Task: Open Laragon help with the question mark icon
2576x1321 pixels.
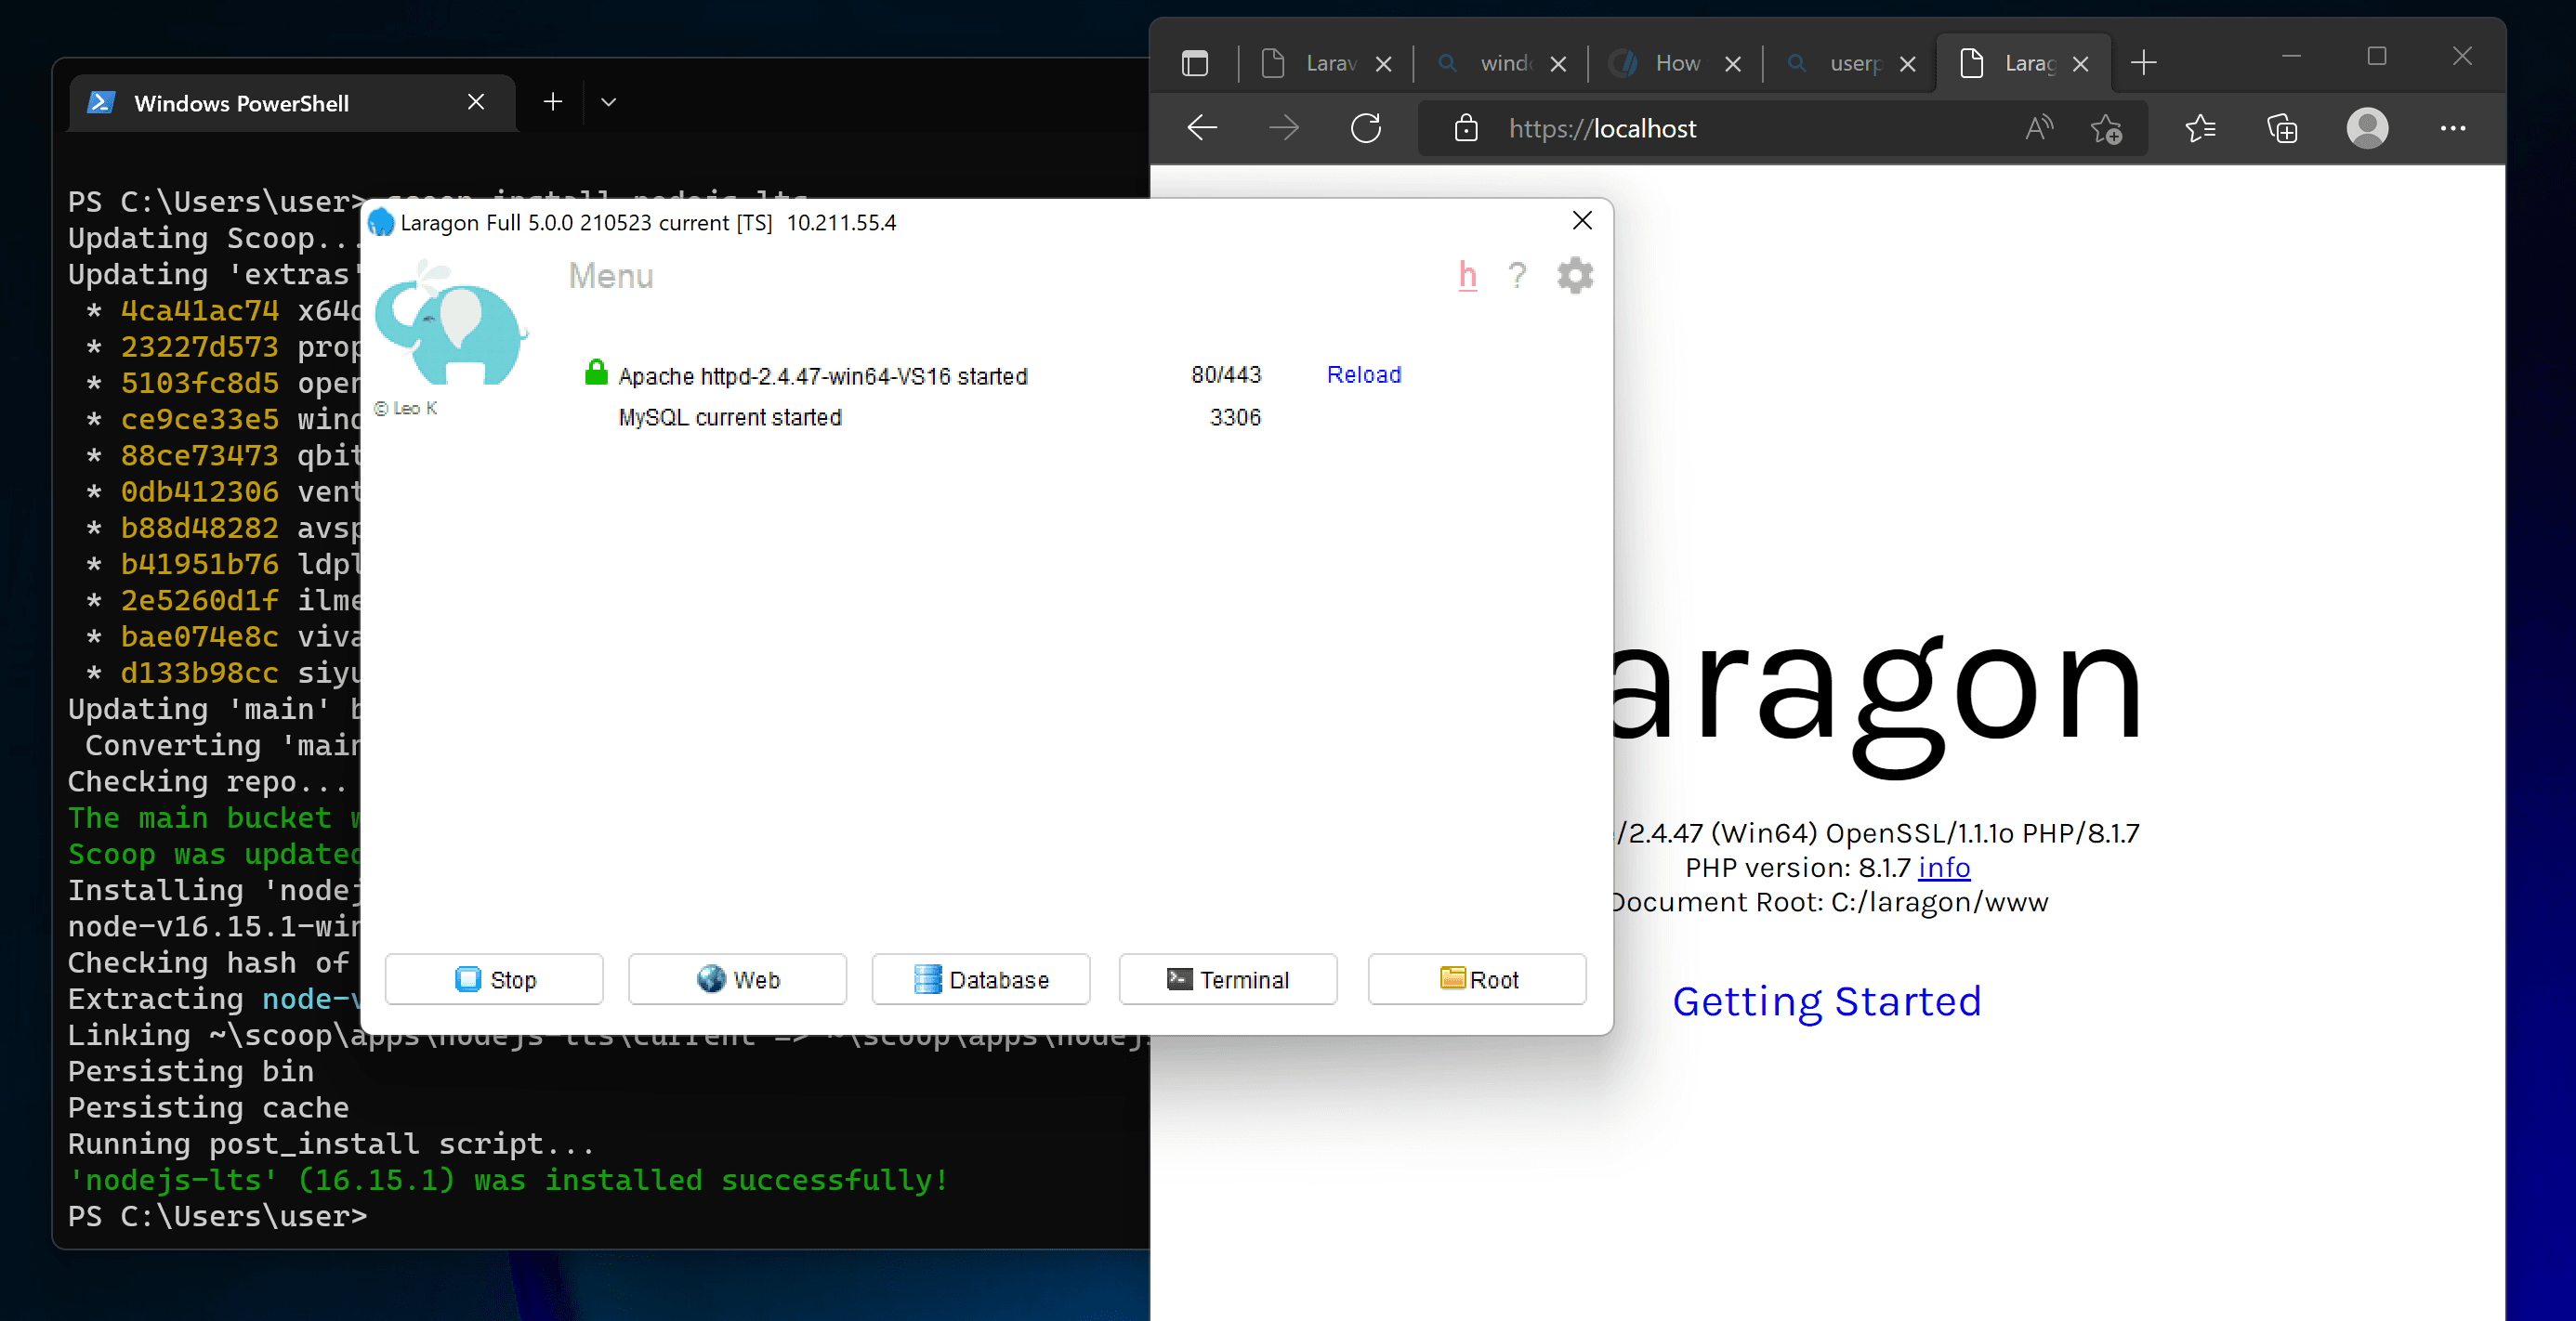Action: 1518,275
